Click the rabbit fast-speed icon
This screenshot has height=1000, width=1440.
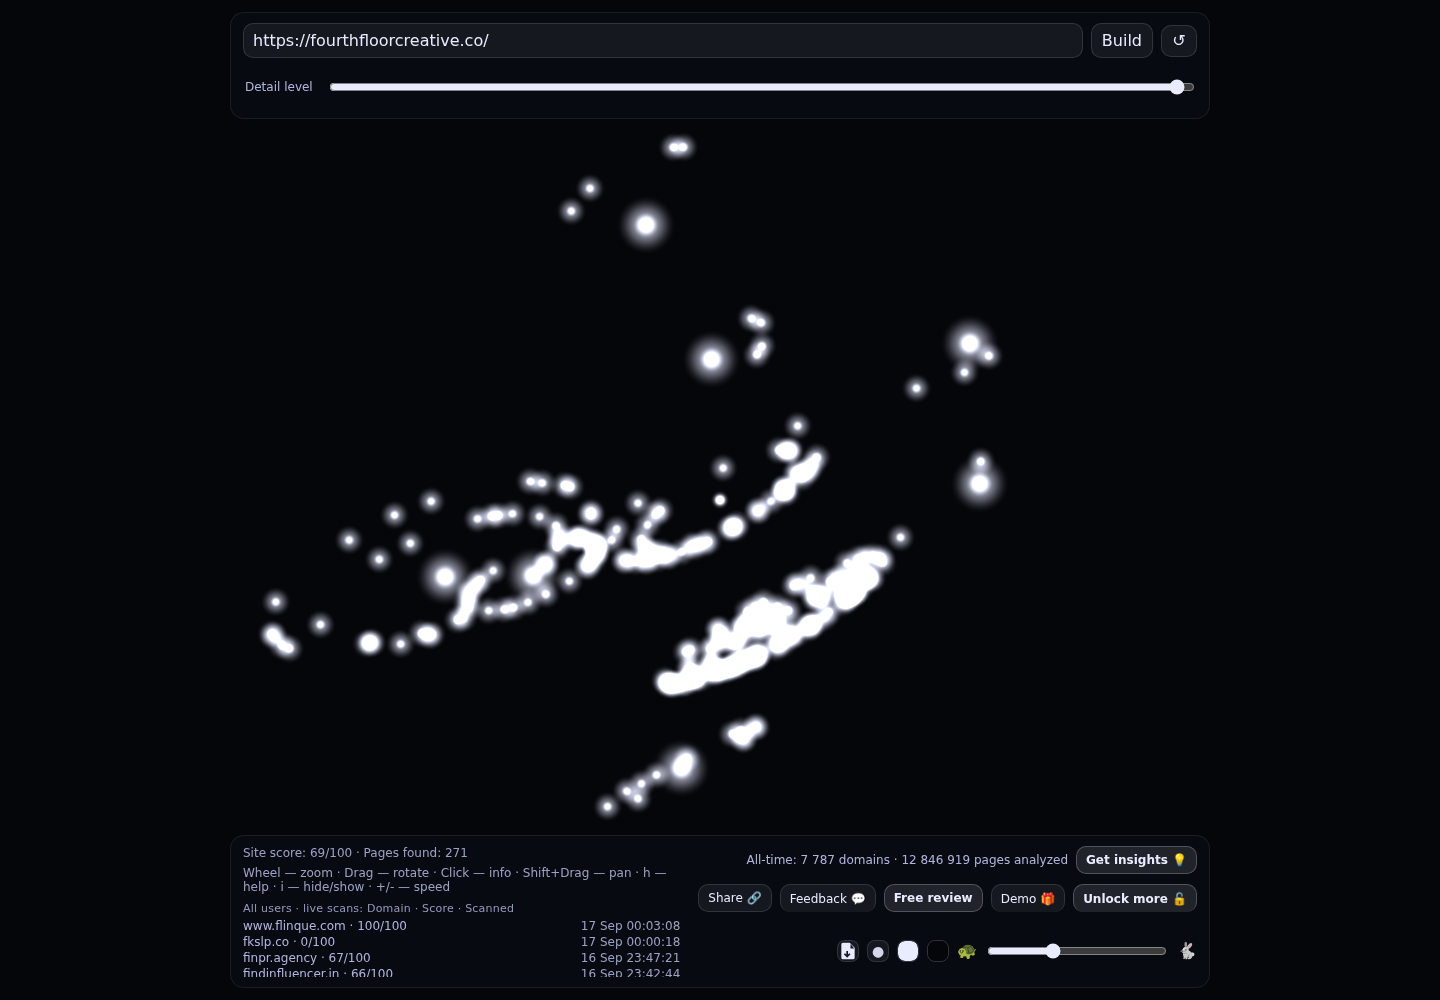[x=1187, y=951]
